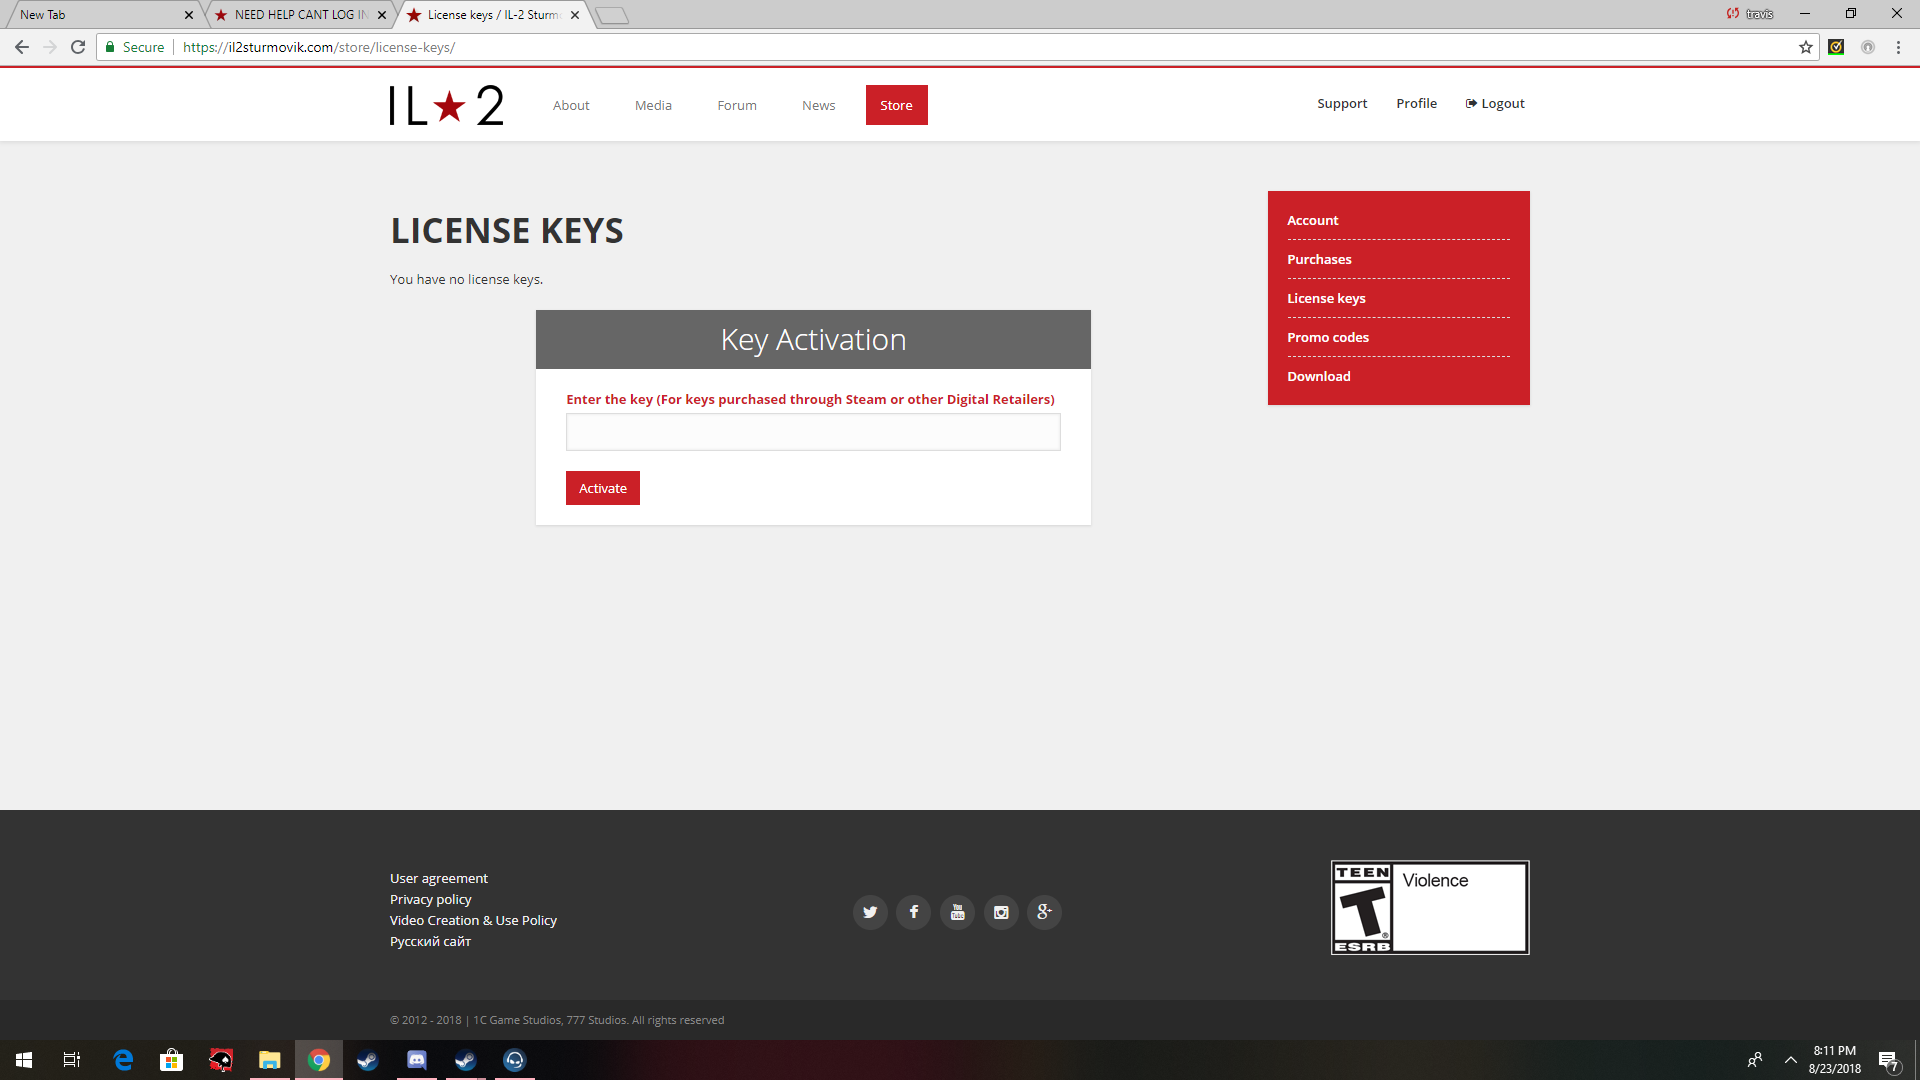The image size is (1920, 1080).
Task: Show hidden system tray icons
Action: (1791, 1060)
